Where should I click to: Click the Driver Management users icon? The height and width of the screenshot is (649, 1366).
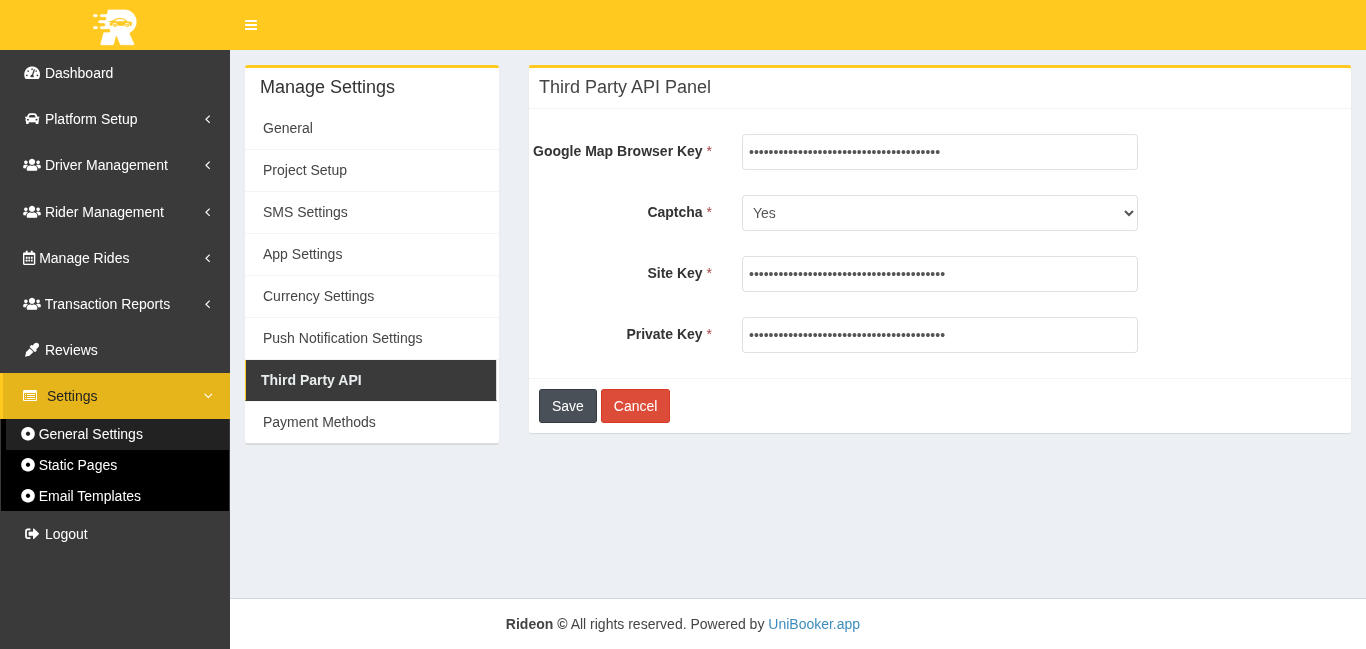click(x=32, y=165)
